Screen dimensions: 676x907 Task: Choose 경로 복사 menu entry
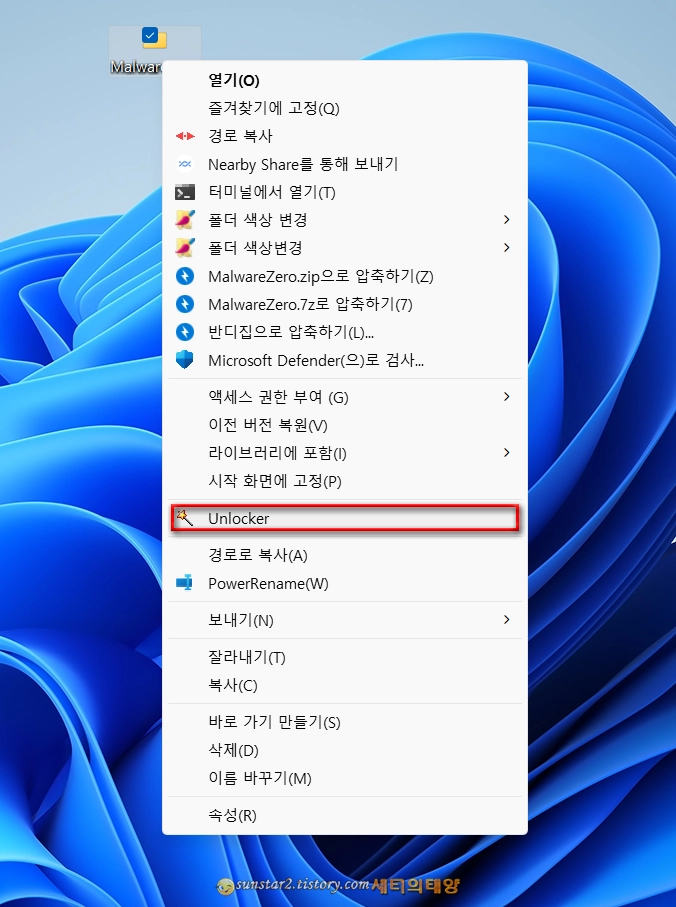[x=345, y=136]
